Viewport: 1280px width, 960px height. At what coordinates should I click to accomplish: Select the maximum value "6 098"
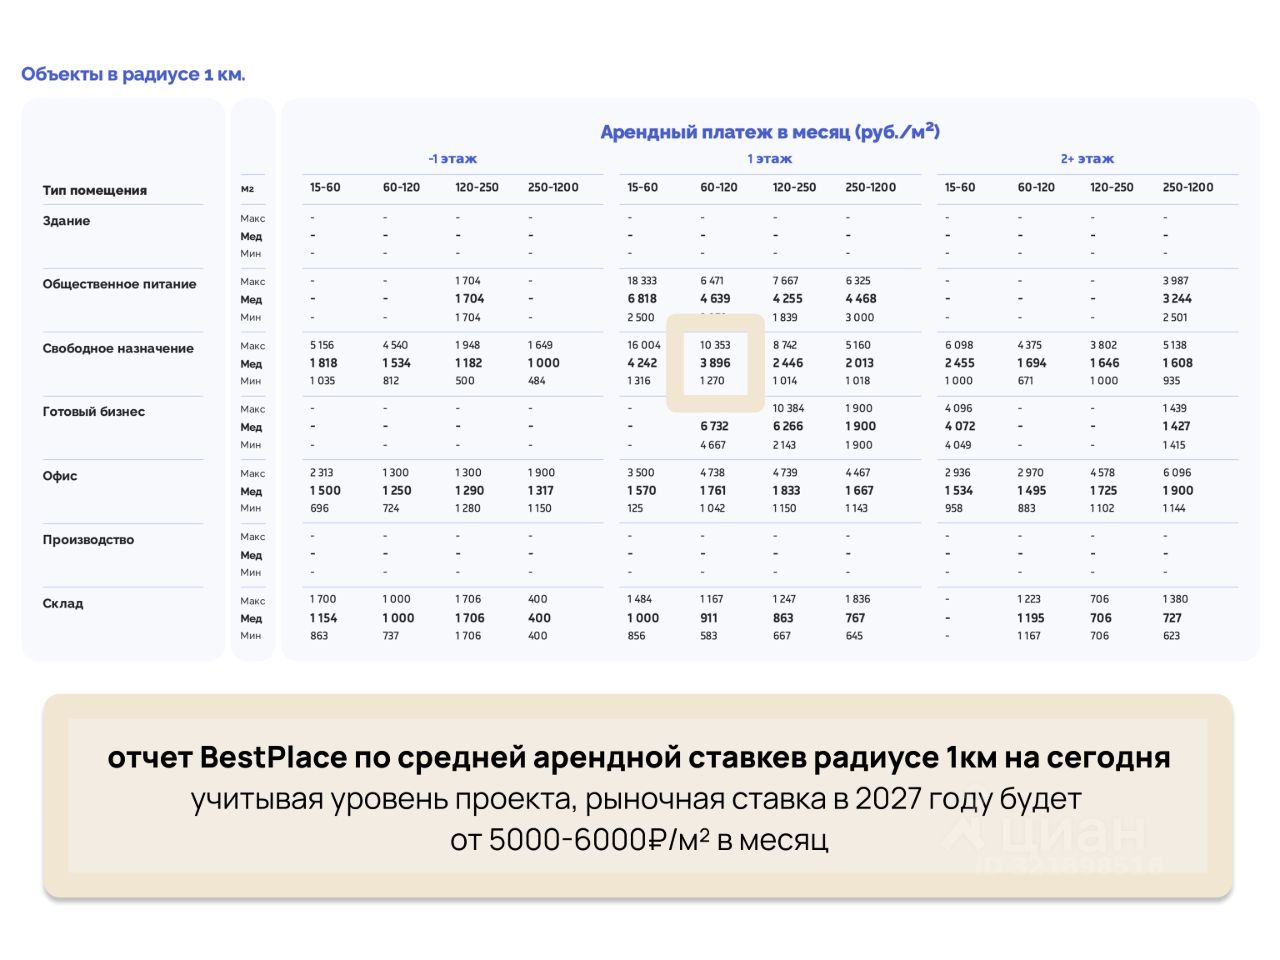pyautogui.click(x=959, y=345)
